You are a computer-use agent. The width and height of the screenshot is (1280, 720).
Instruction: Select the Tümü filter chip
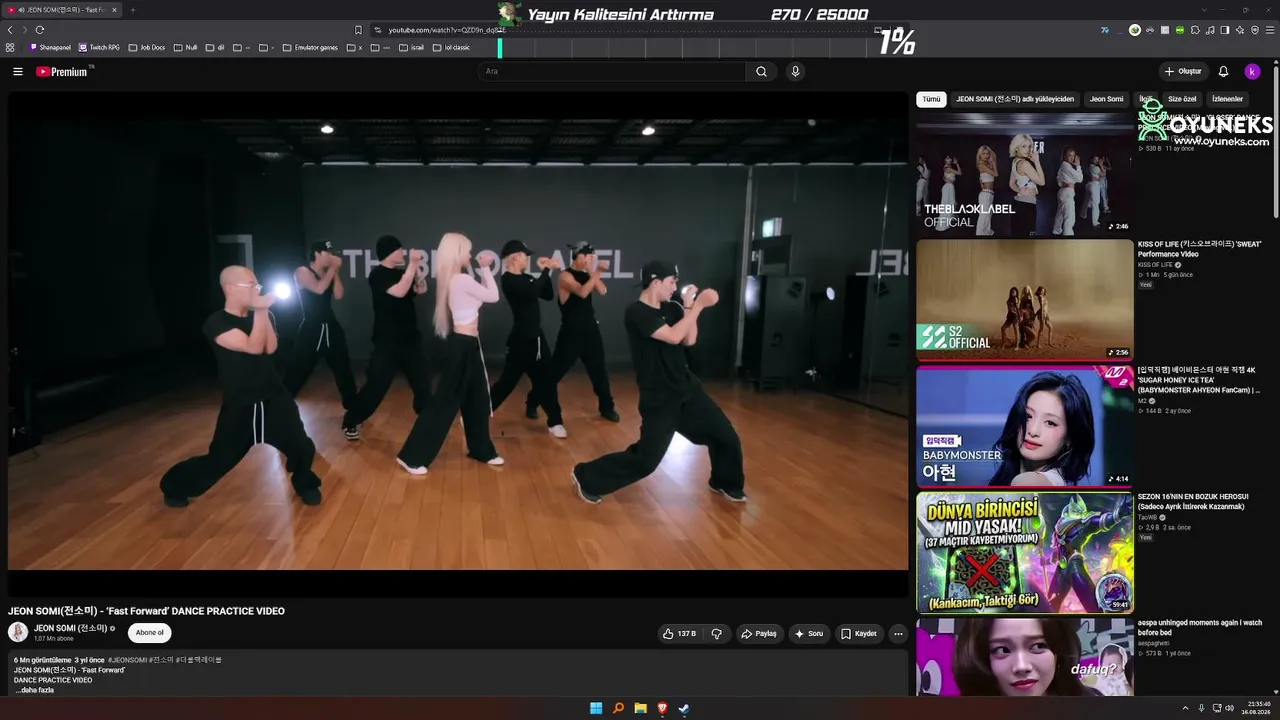point(931,99)
